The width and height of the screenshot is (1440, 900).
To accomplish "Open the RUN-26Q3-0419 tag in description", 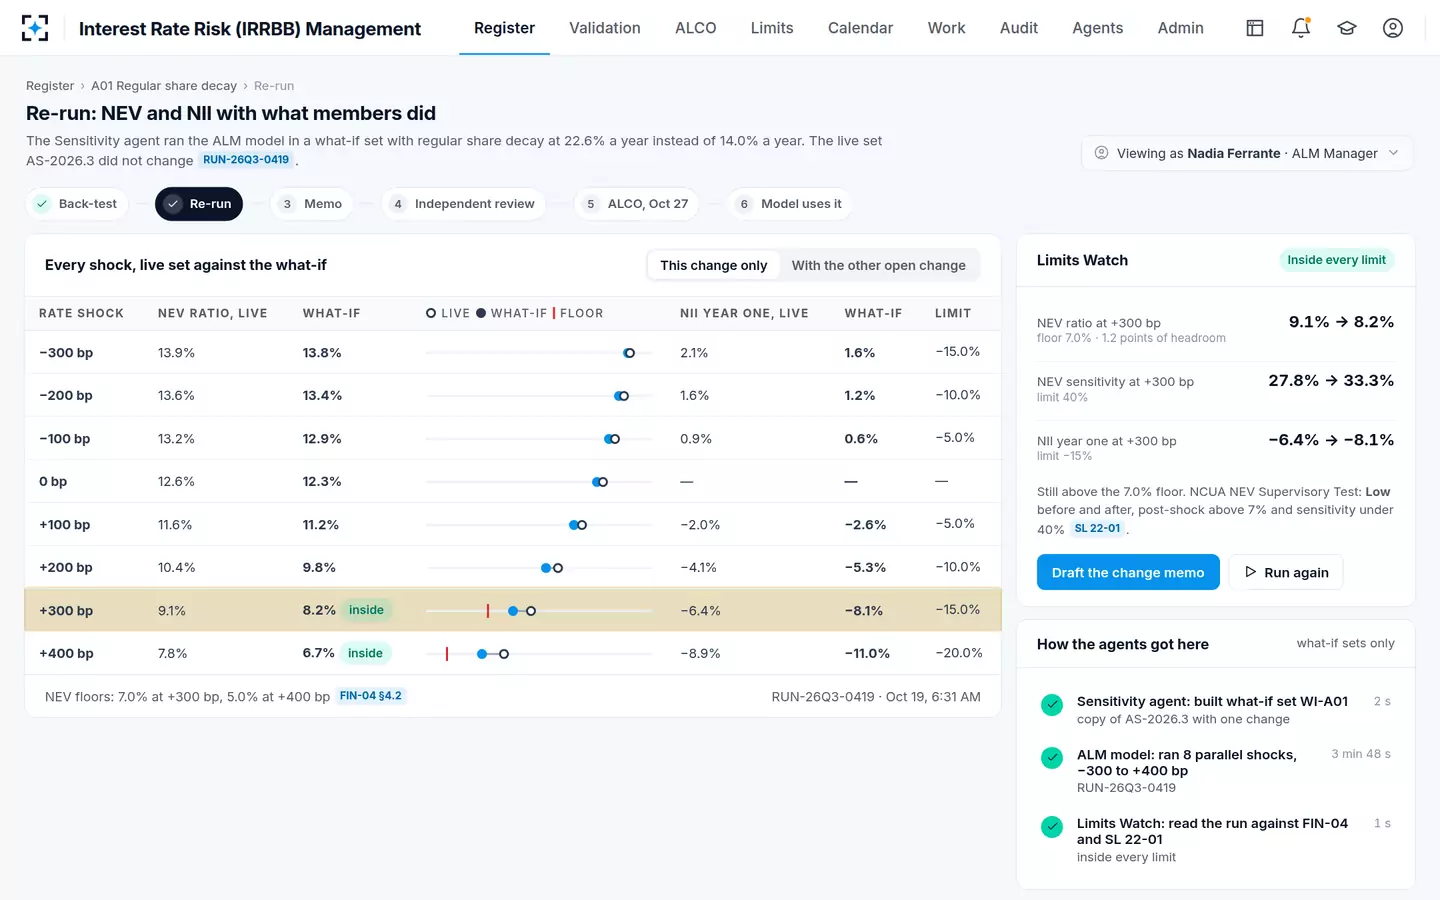I will click(246, 160).
